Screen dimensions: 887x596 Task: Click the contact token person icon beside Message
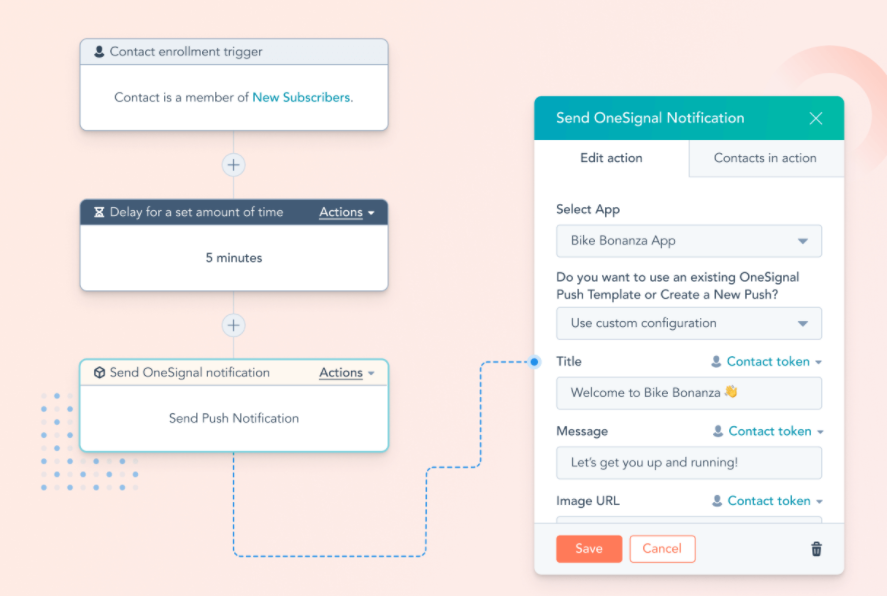pos(718,431)
